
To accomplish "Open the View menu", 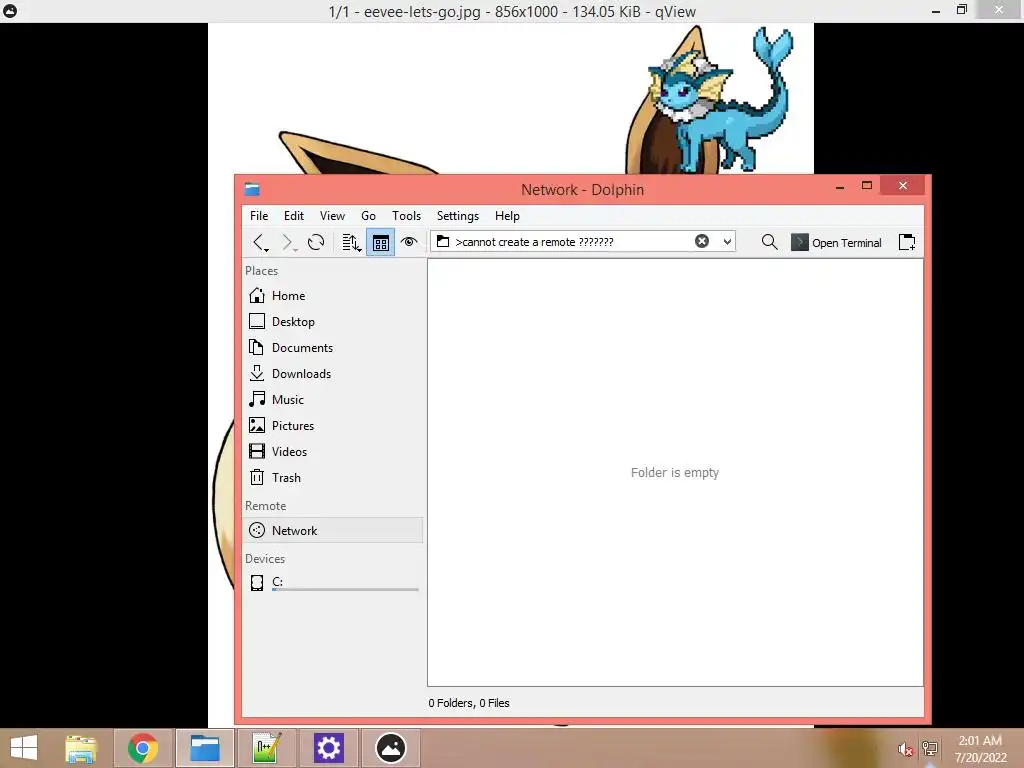I will coord(332,216).
